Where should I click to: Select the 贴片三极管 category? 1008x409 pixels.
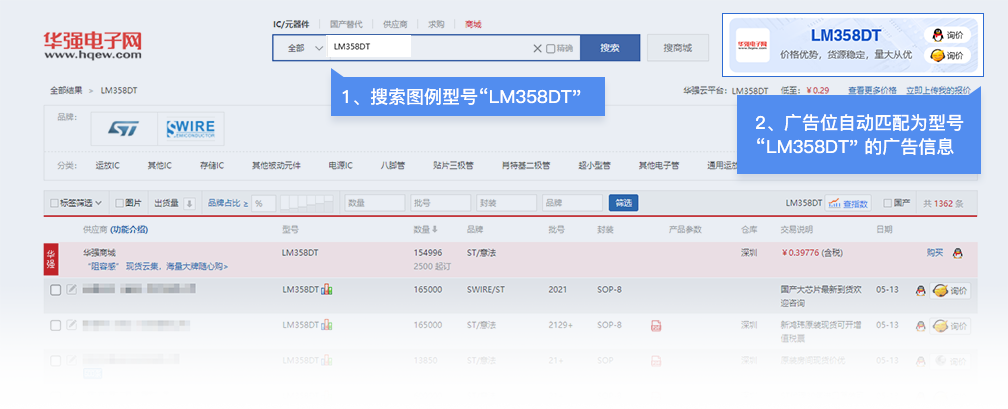(x=453, y=166)
